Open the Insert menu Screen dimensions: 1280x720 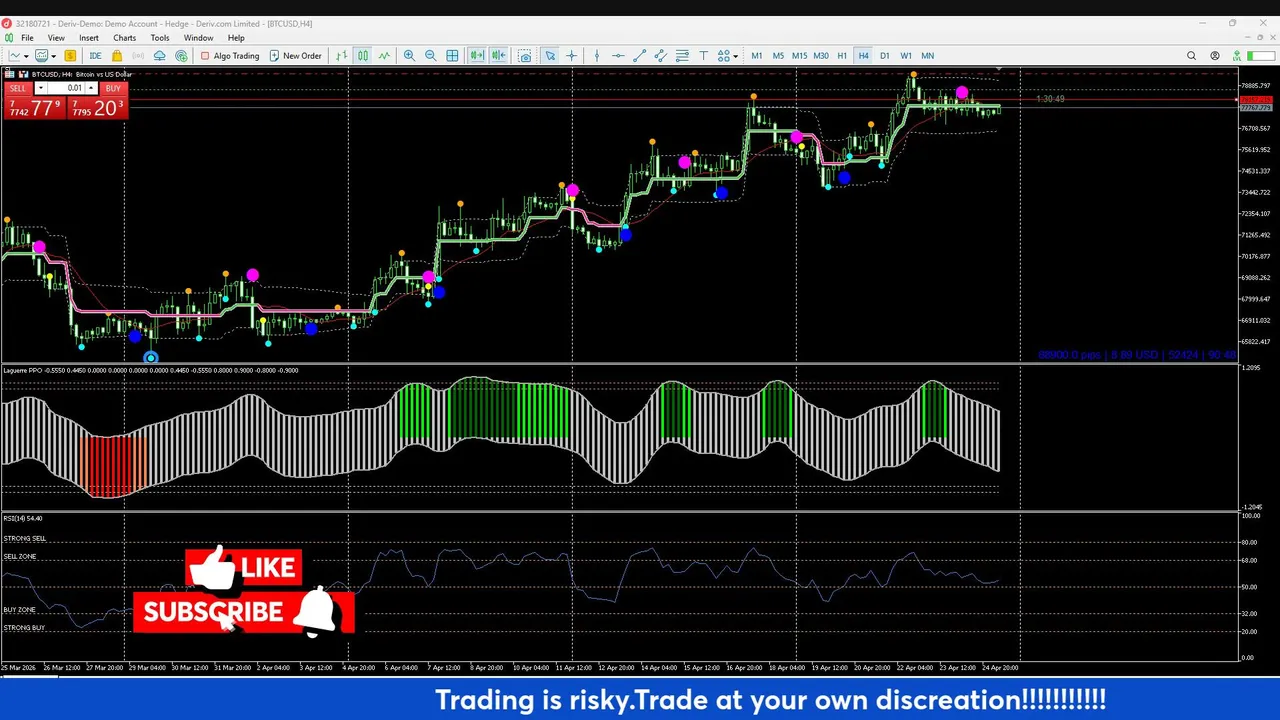point(89,38)
